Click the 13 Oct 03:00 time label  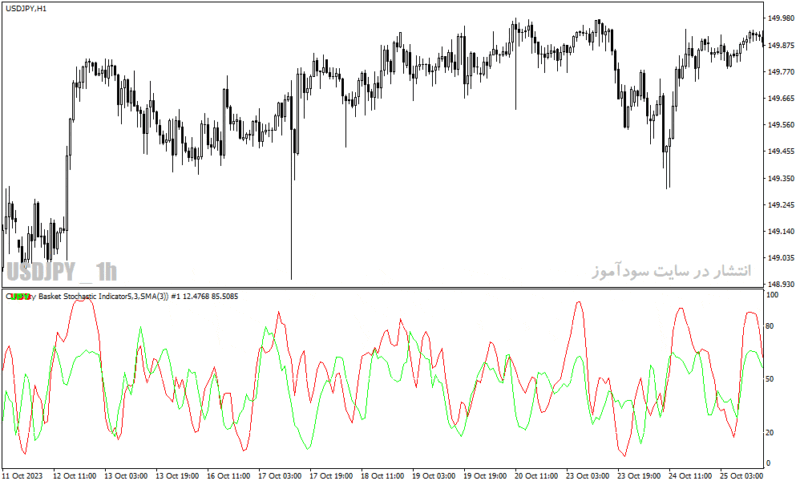(x=126, y=476)
